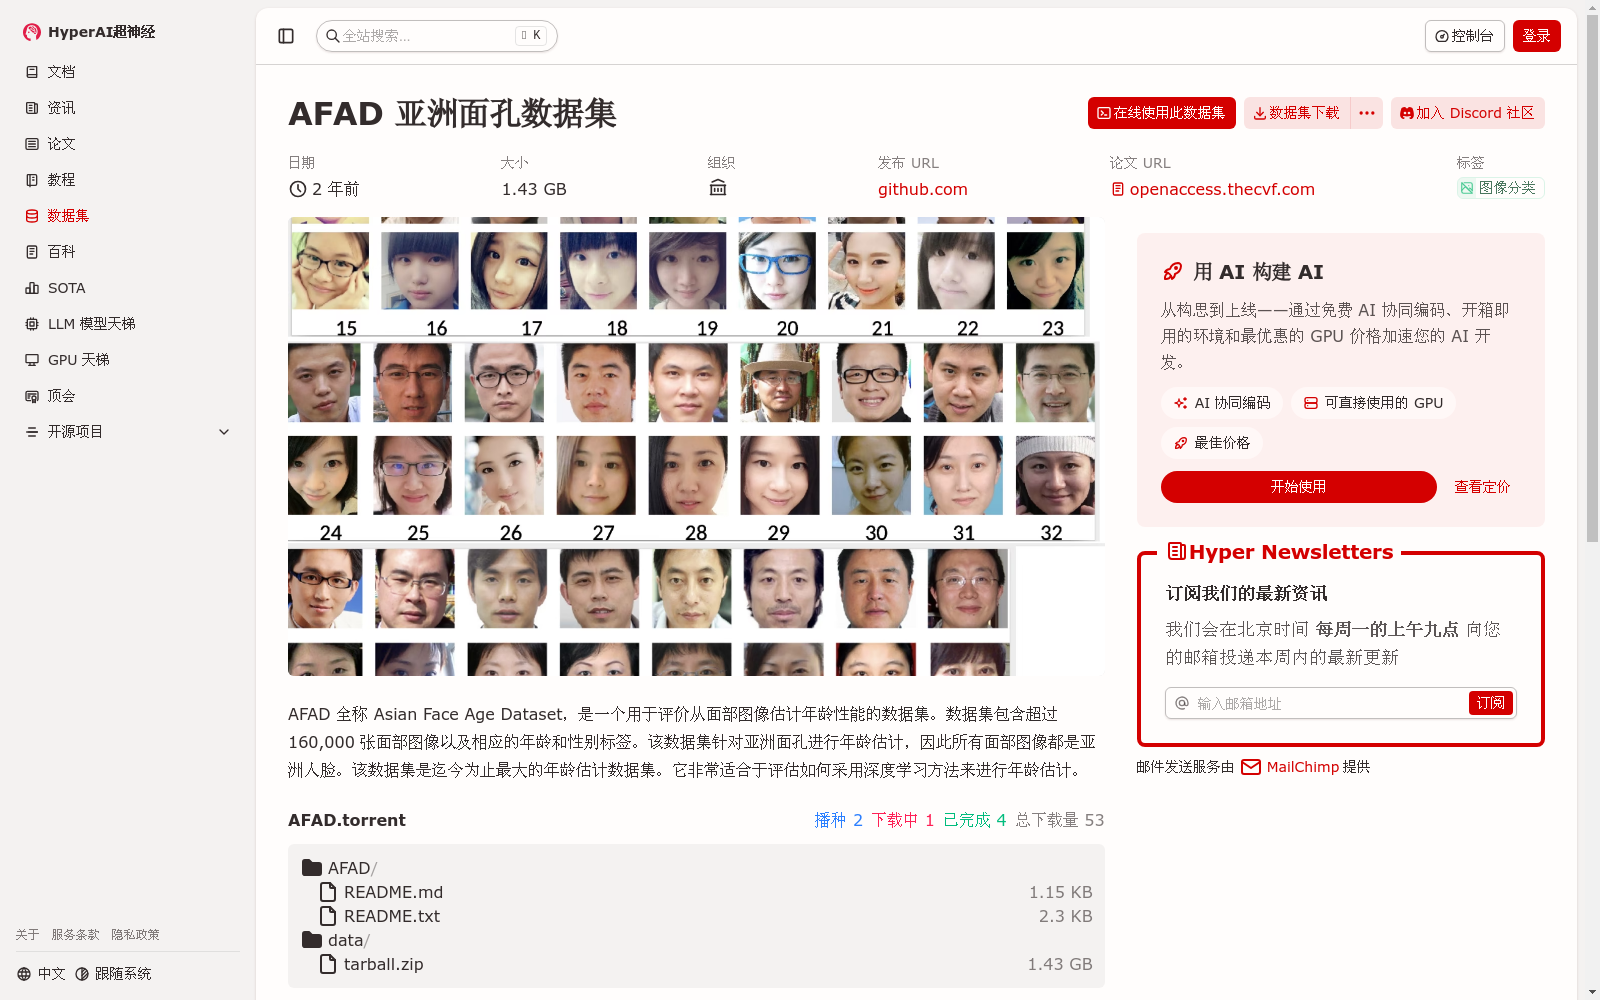Toggle language via 中文 selector

pos(40,972)
